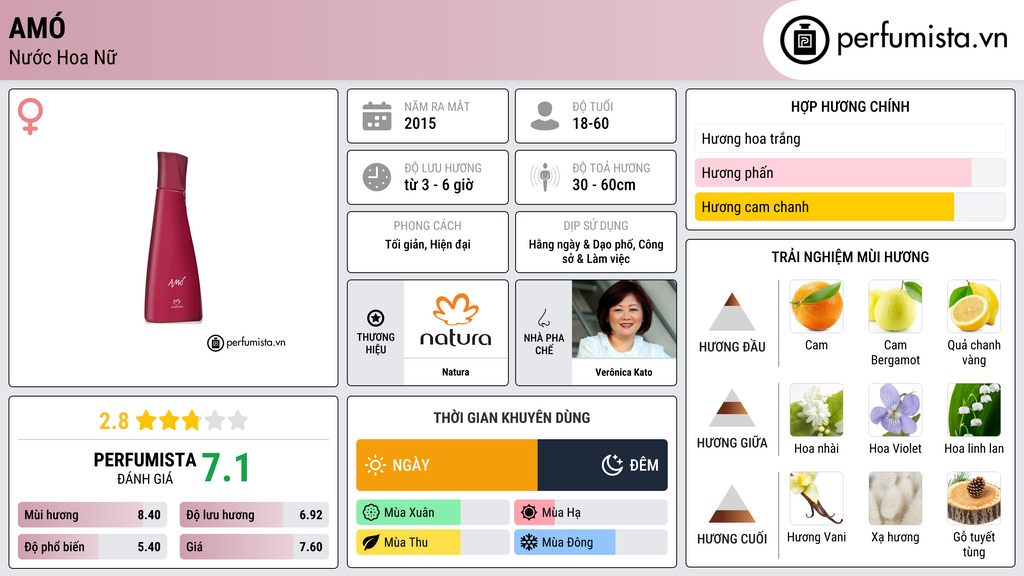
Task: Click the leaf icon for Mùa Thu
Action: [371, 543]
